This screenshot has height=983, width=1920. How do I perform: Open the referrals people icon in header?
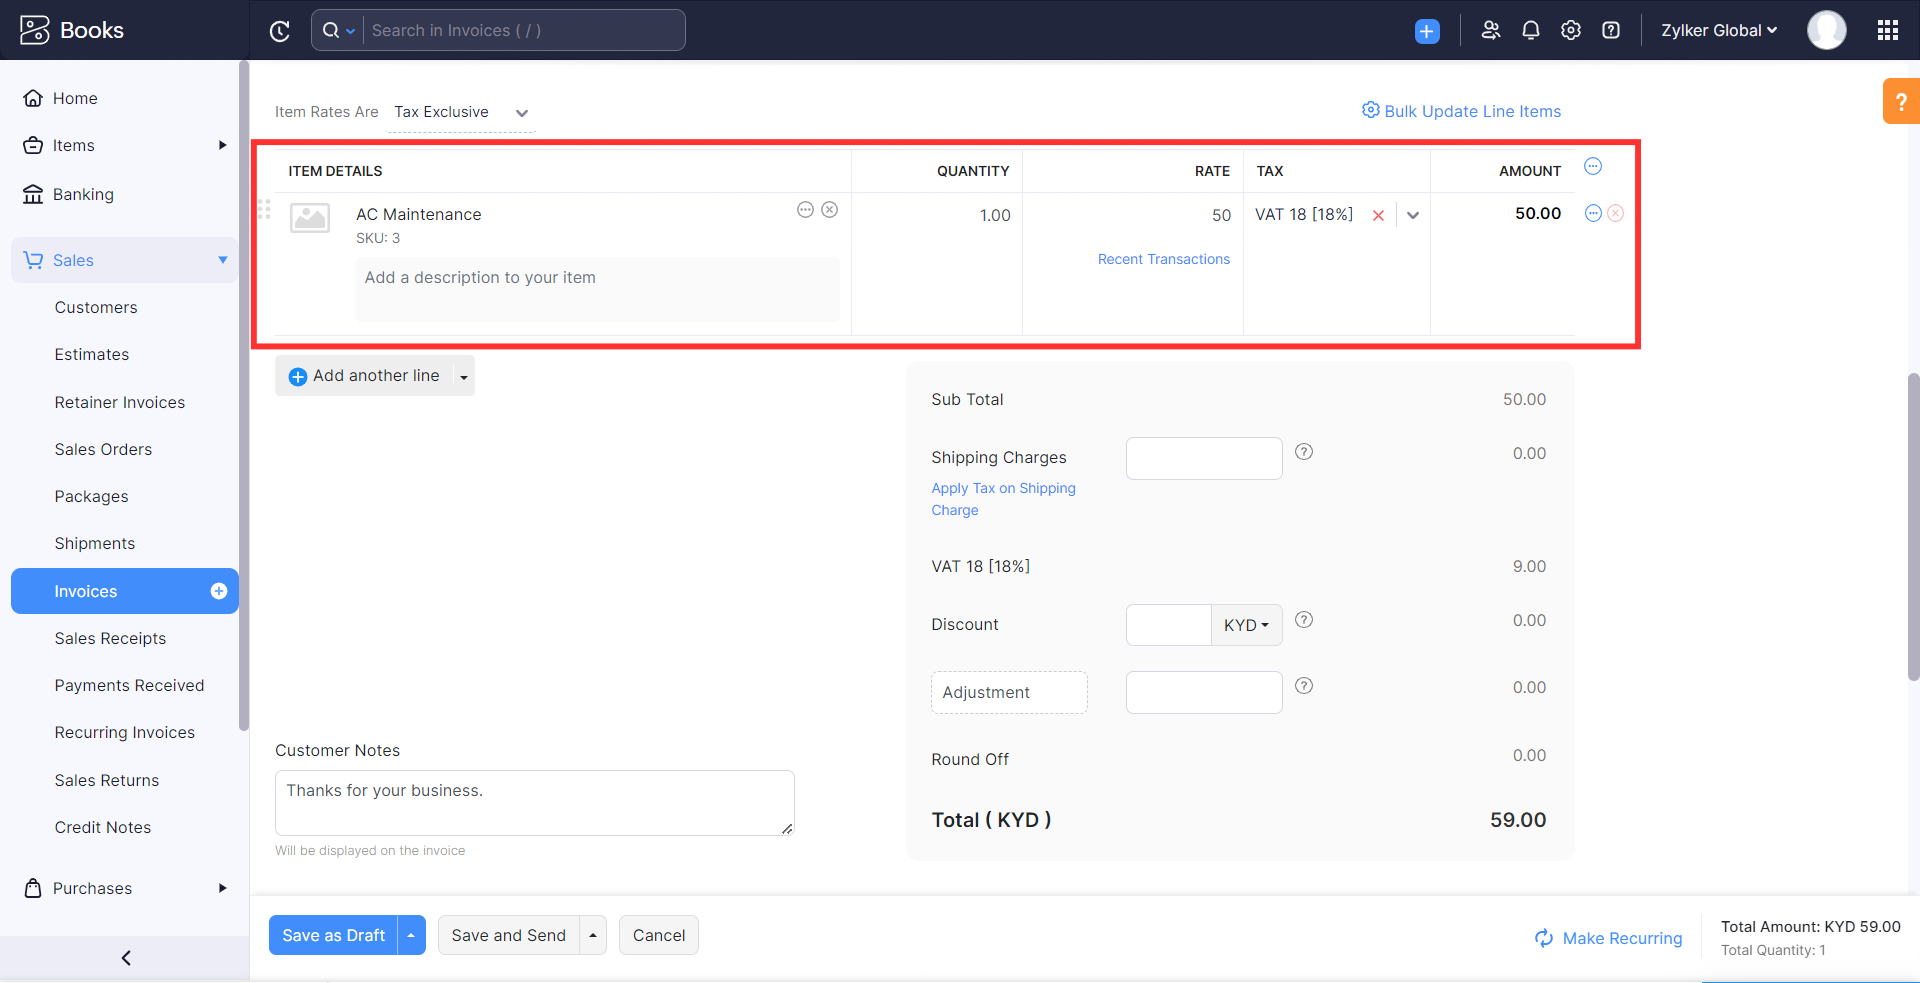pyautogui.click(x=1490, y=30)
